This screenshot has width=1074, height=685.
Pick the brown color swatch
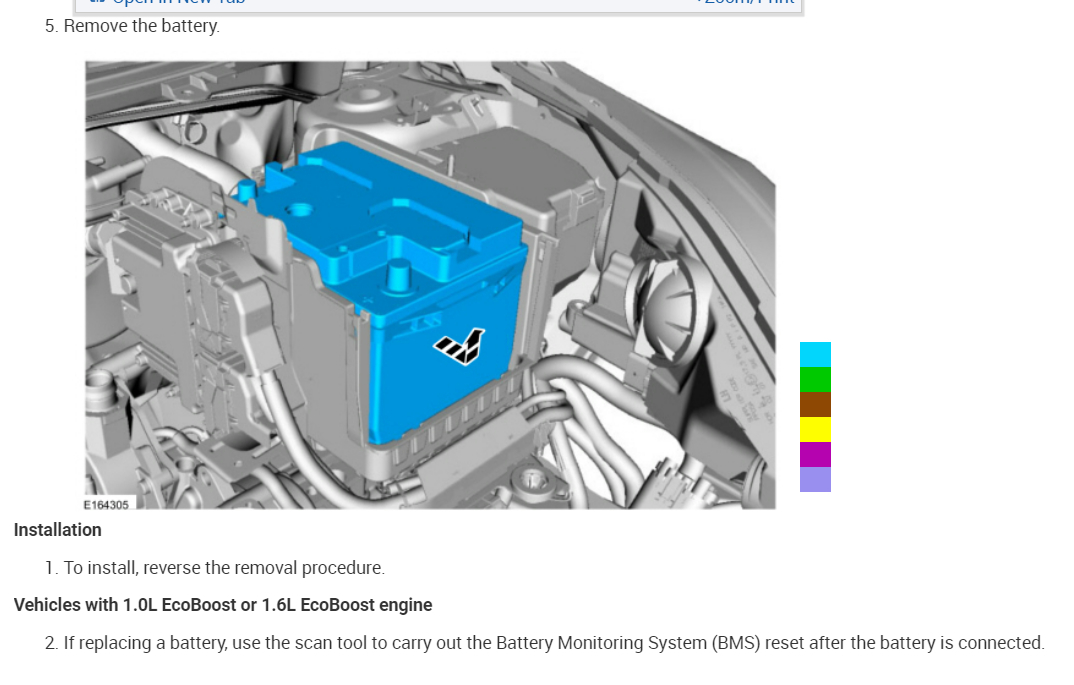pyautogui.click(x=815, y=404)
